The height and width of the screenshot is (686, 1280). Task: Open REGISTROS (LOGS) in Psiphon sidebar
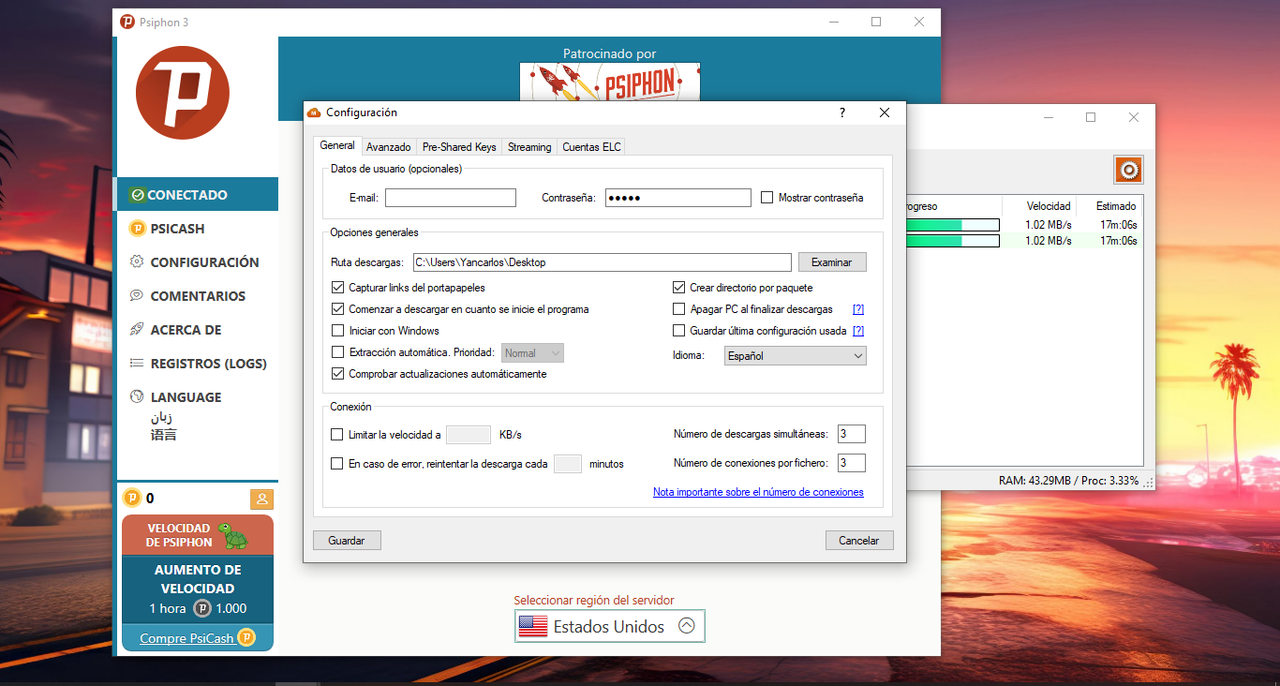click(x=197, y=363)
